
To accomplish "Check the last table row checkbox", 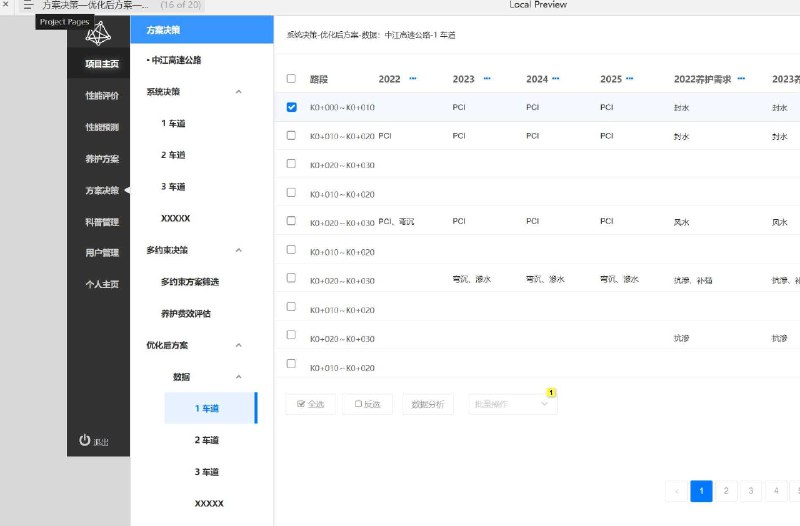I will click(x=291, y=364).
